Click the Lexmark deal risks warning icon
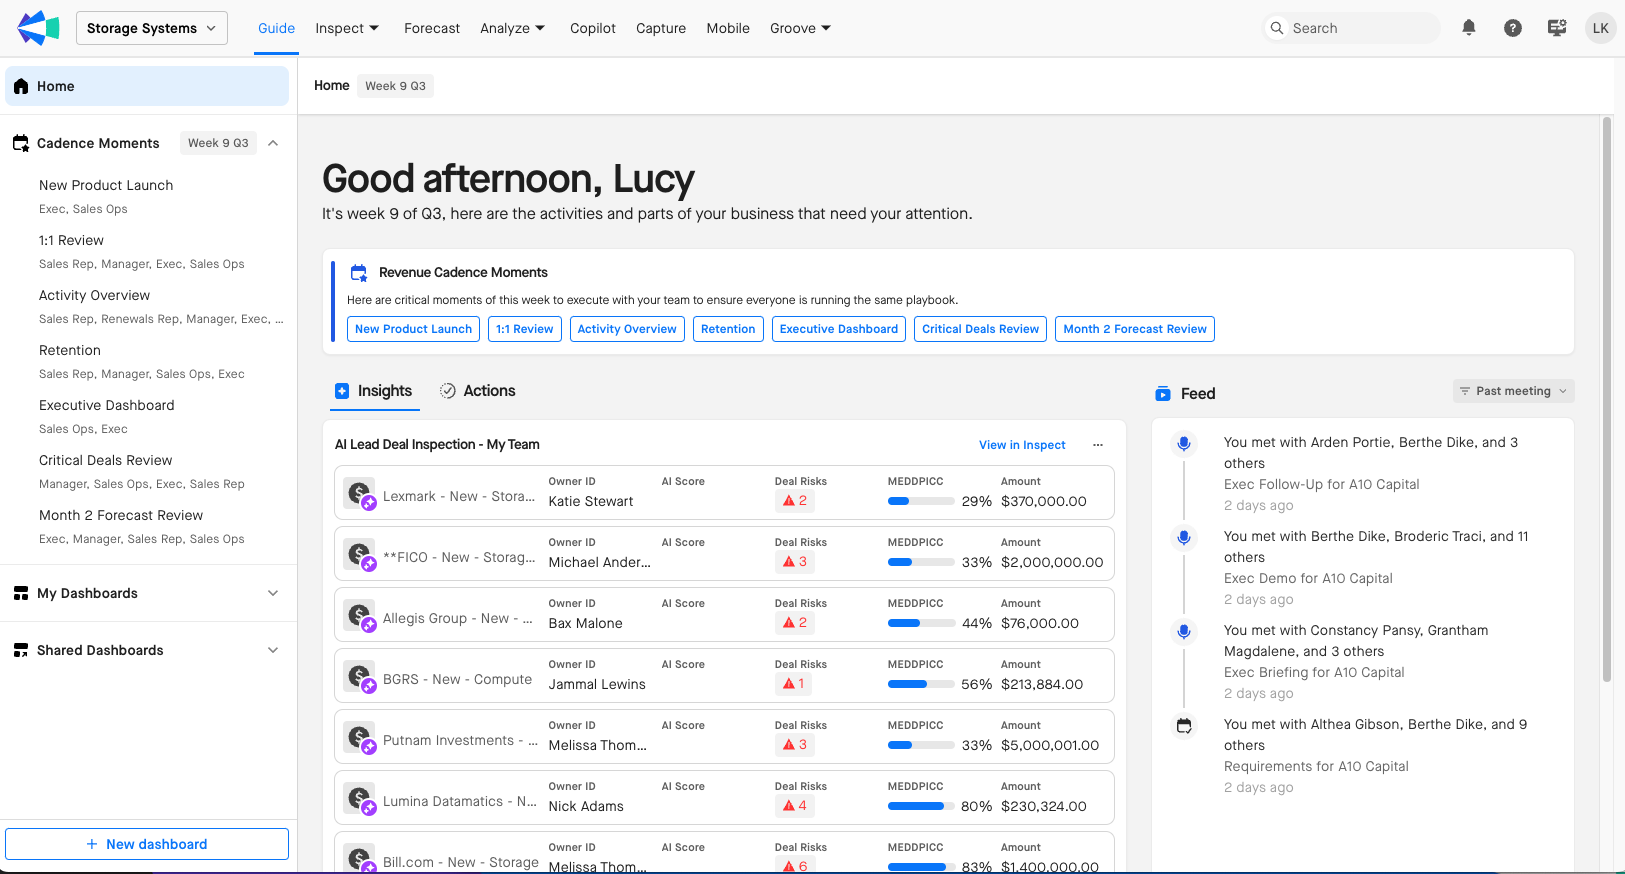 [789, 501]
